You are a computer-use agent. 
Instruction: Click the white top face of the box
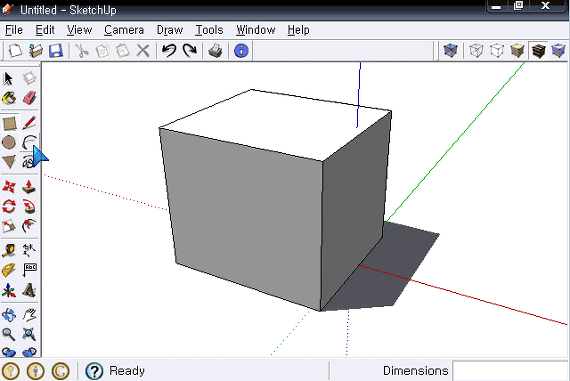[276, 124]
